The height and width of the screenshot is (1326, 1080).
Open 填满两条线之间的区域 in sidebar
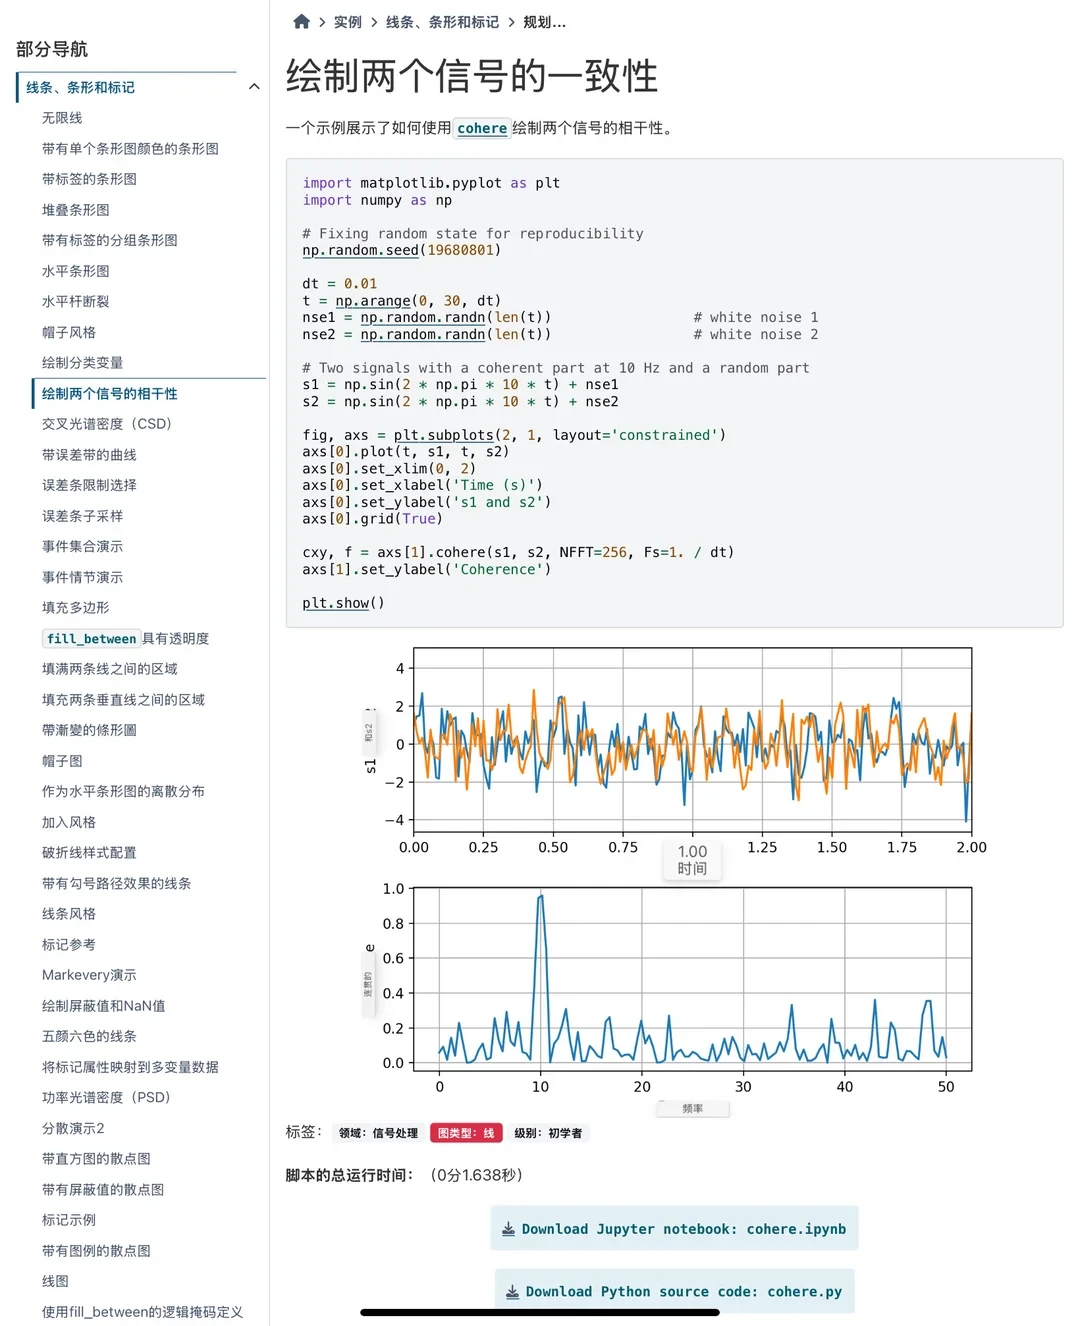pyautogui.click(x=110, y=669)
